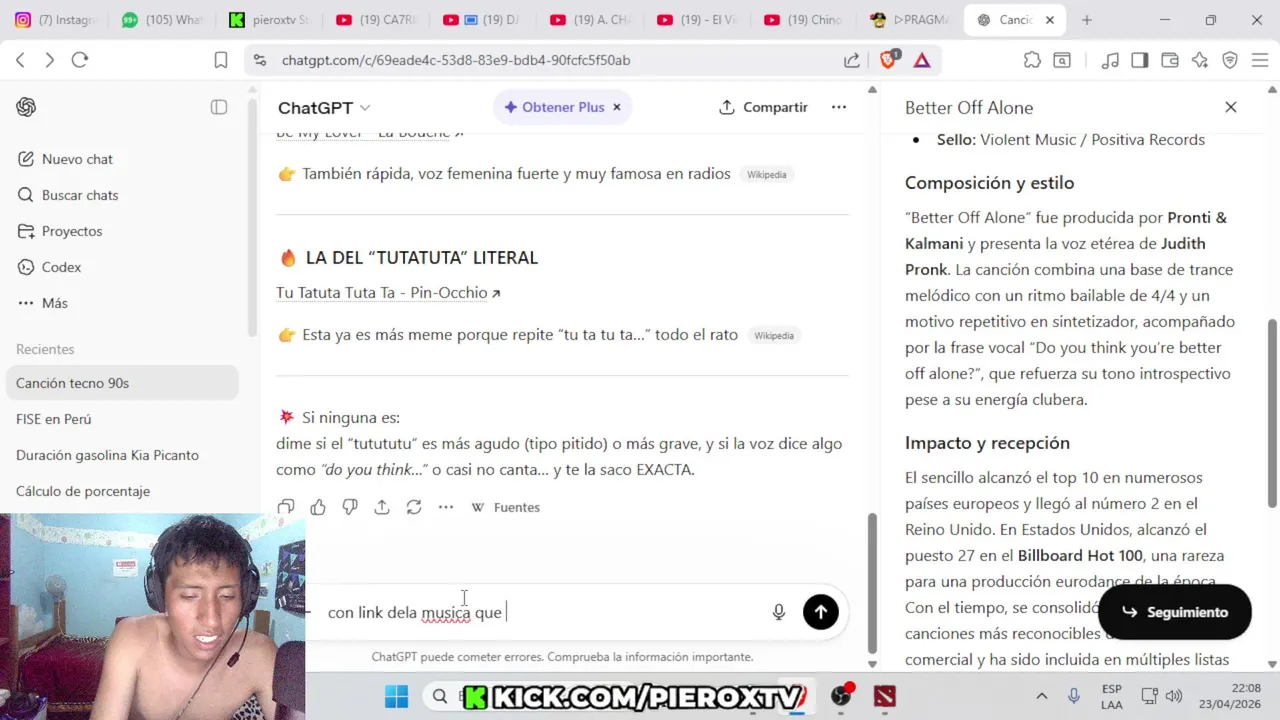Open more response actions ellipsis
This screenshot has height=720, width=1280.
coord(446,507)
